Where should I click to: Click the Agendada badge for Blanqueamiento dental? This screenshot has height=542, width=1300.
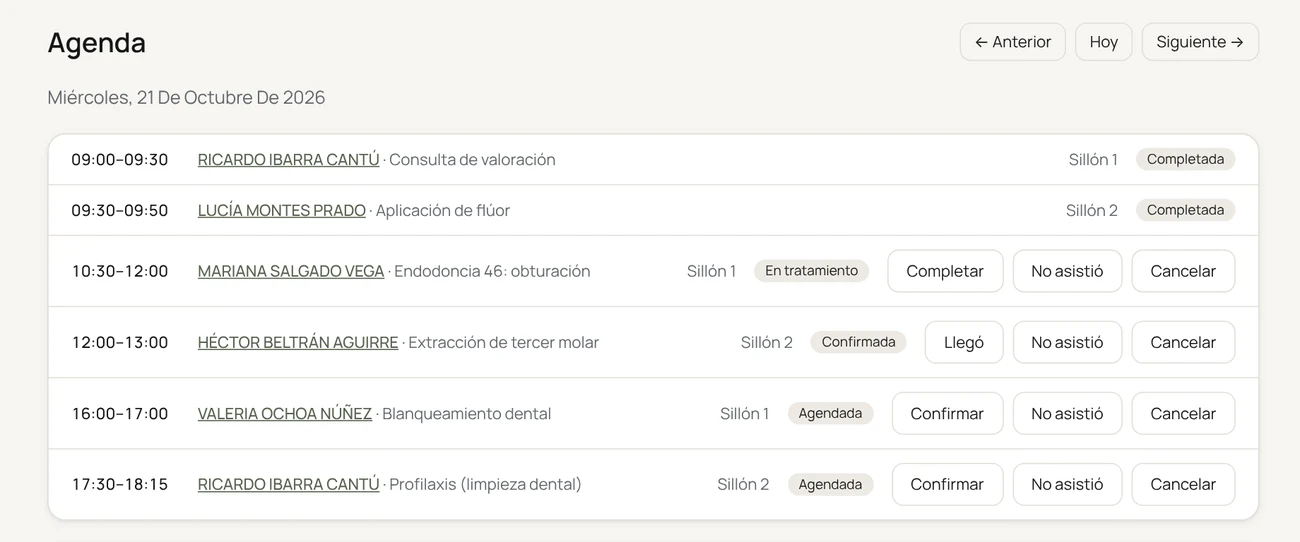point(830,413)
